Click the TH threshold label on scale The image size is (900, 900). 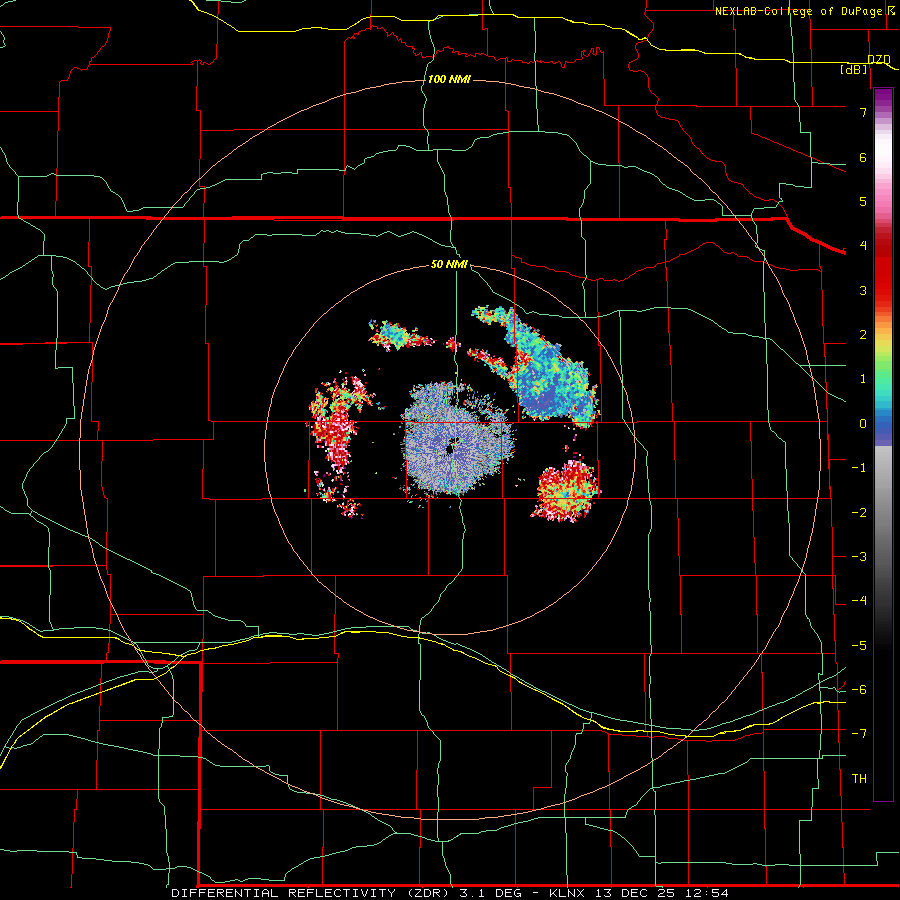click(859, 779)
